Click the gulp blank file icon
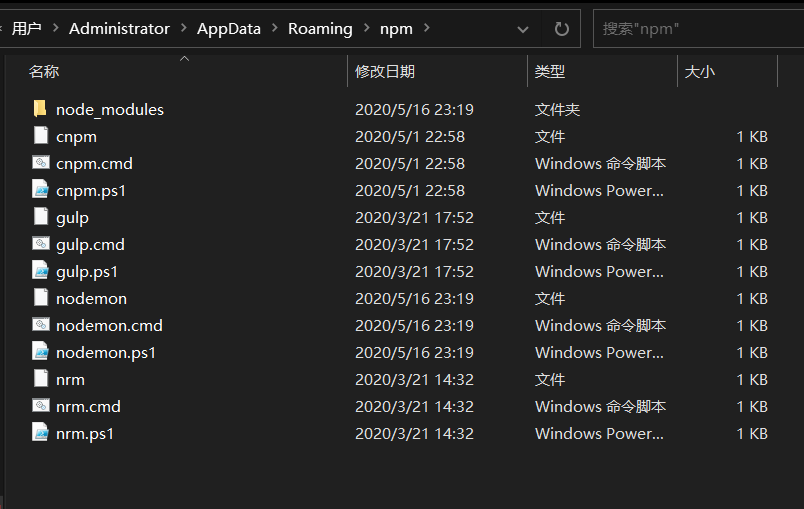Viewport: 804px width, 509px height. coord(41,217)
